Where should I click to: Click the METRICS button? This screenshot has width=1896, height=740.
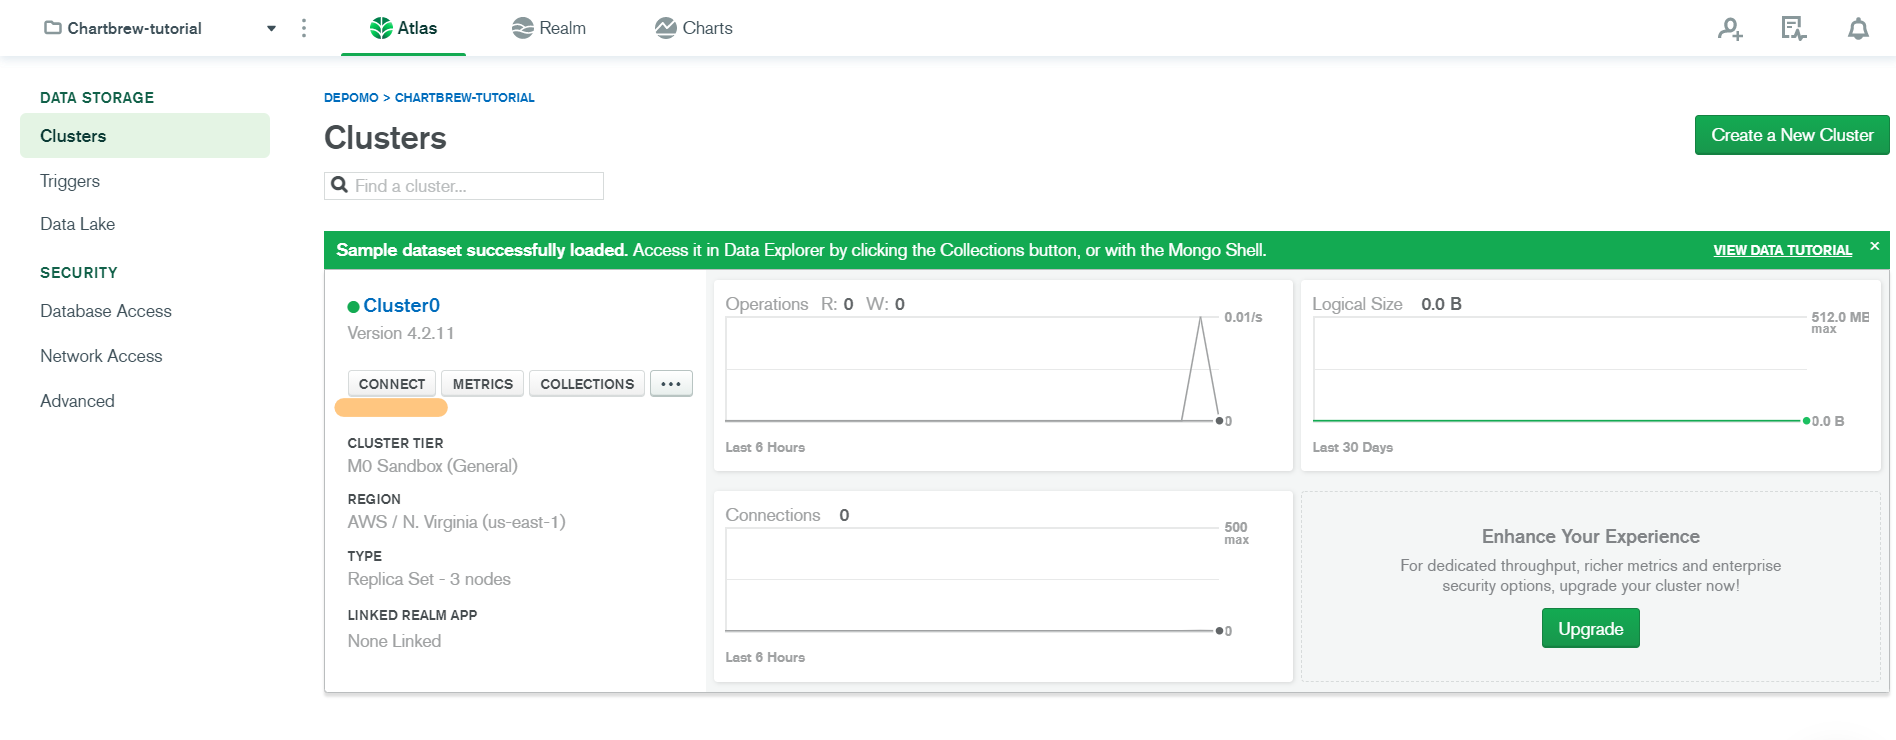(482, 384)
